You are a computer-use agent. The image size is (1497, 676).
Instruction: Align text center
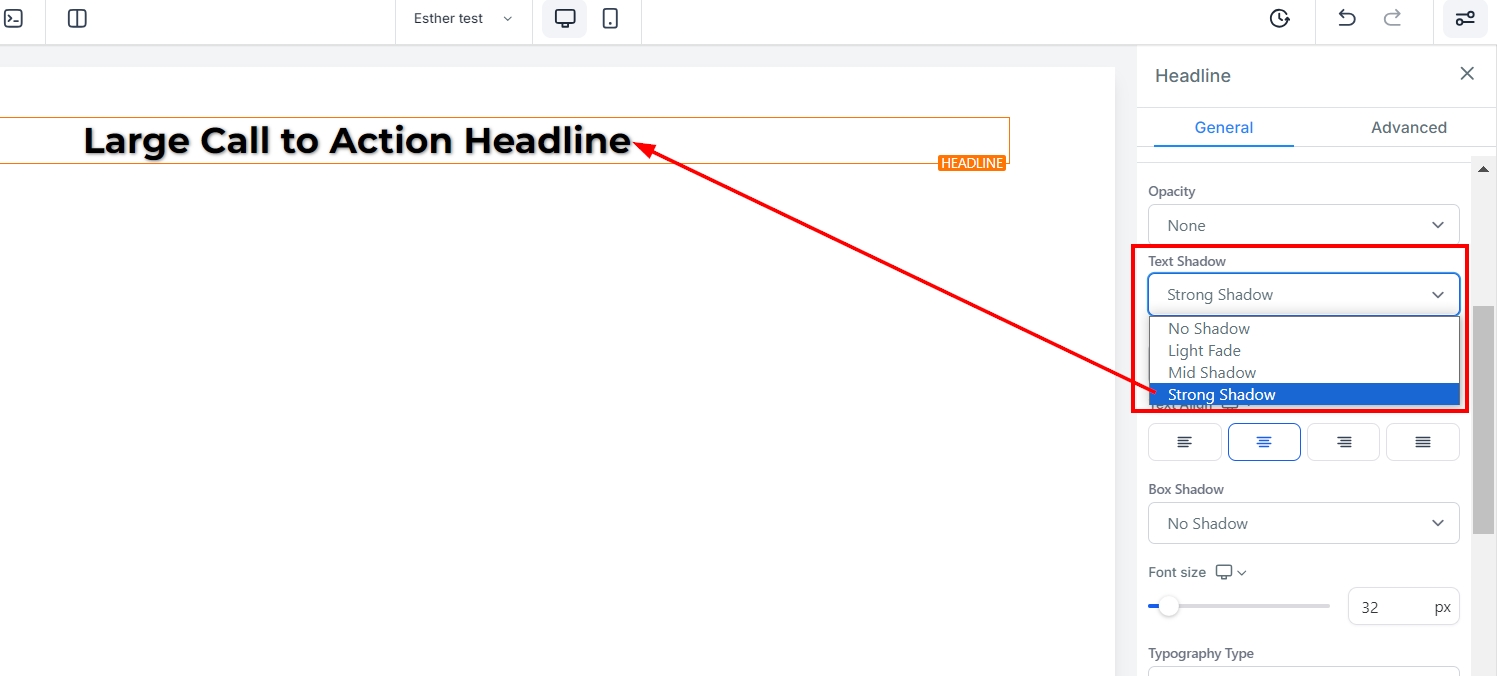pyautogui.click(x=1264, y=442)
